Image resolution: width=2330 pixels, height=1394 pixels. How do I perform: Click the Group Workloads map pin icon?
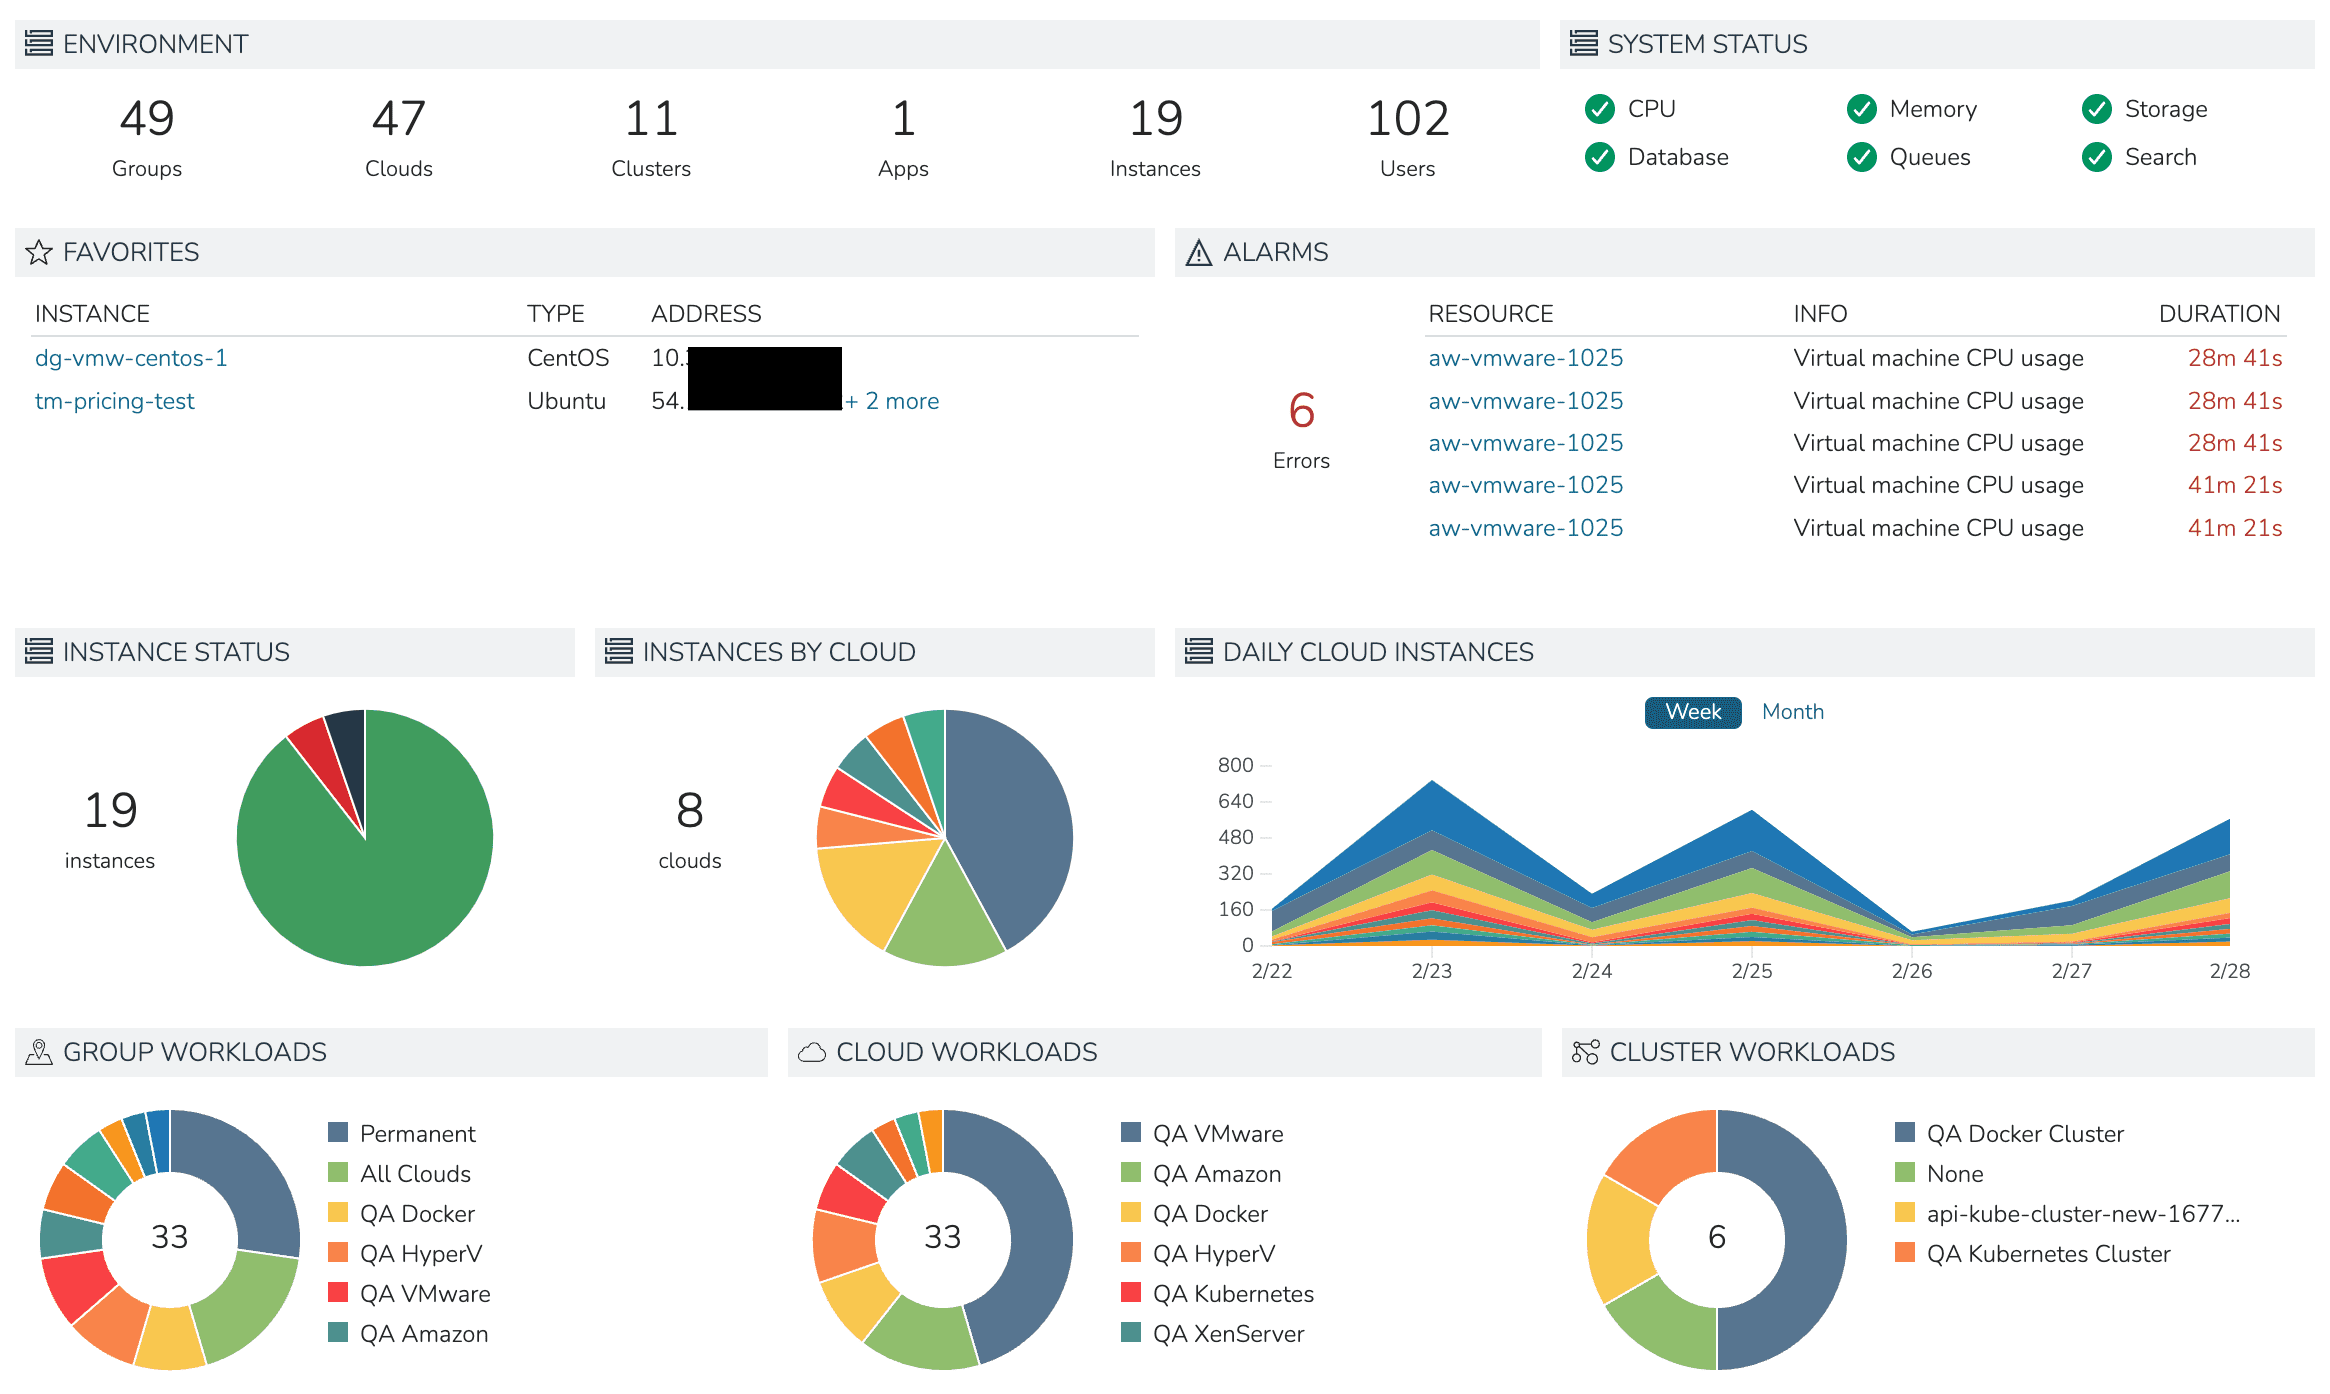[x=38, y=1051]
